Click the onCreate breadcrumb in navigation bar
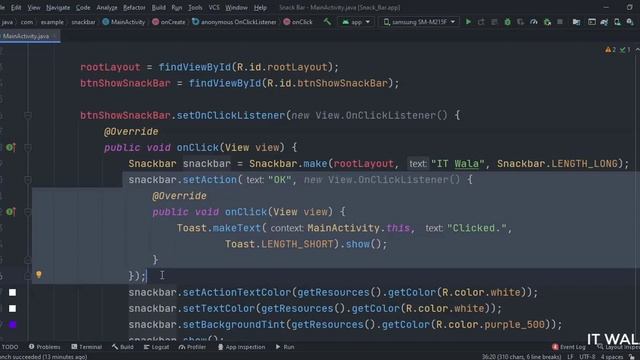 tap(169, 22)
